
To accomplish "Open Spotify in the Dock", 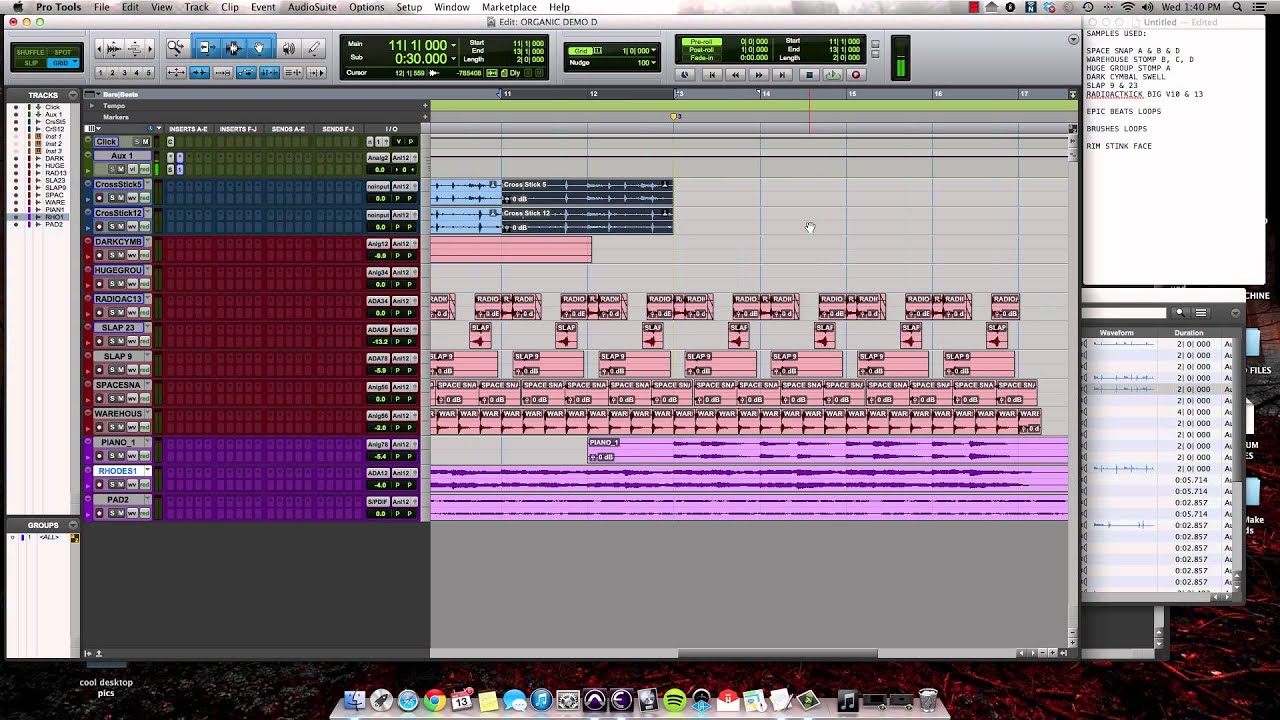I will (674, 702).
